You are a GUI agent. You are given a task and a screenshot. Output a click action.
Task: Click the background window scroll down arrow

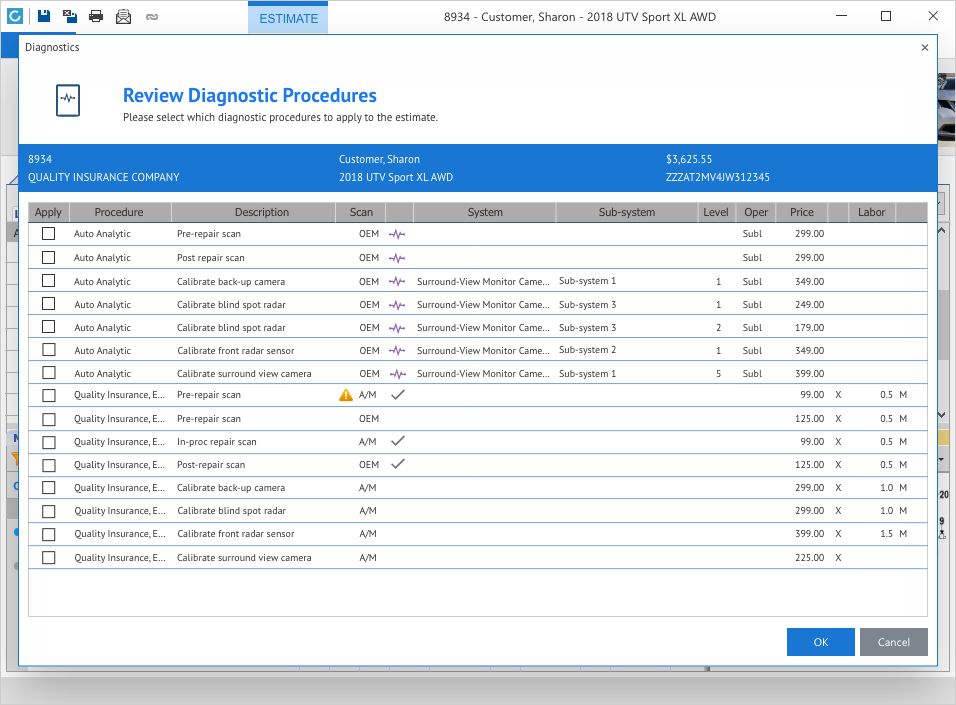pyautogui.click(x=941, y=415)
